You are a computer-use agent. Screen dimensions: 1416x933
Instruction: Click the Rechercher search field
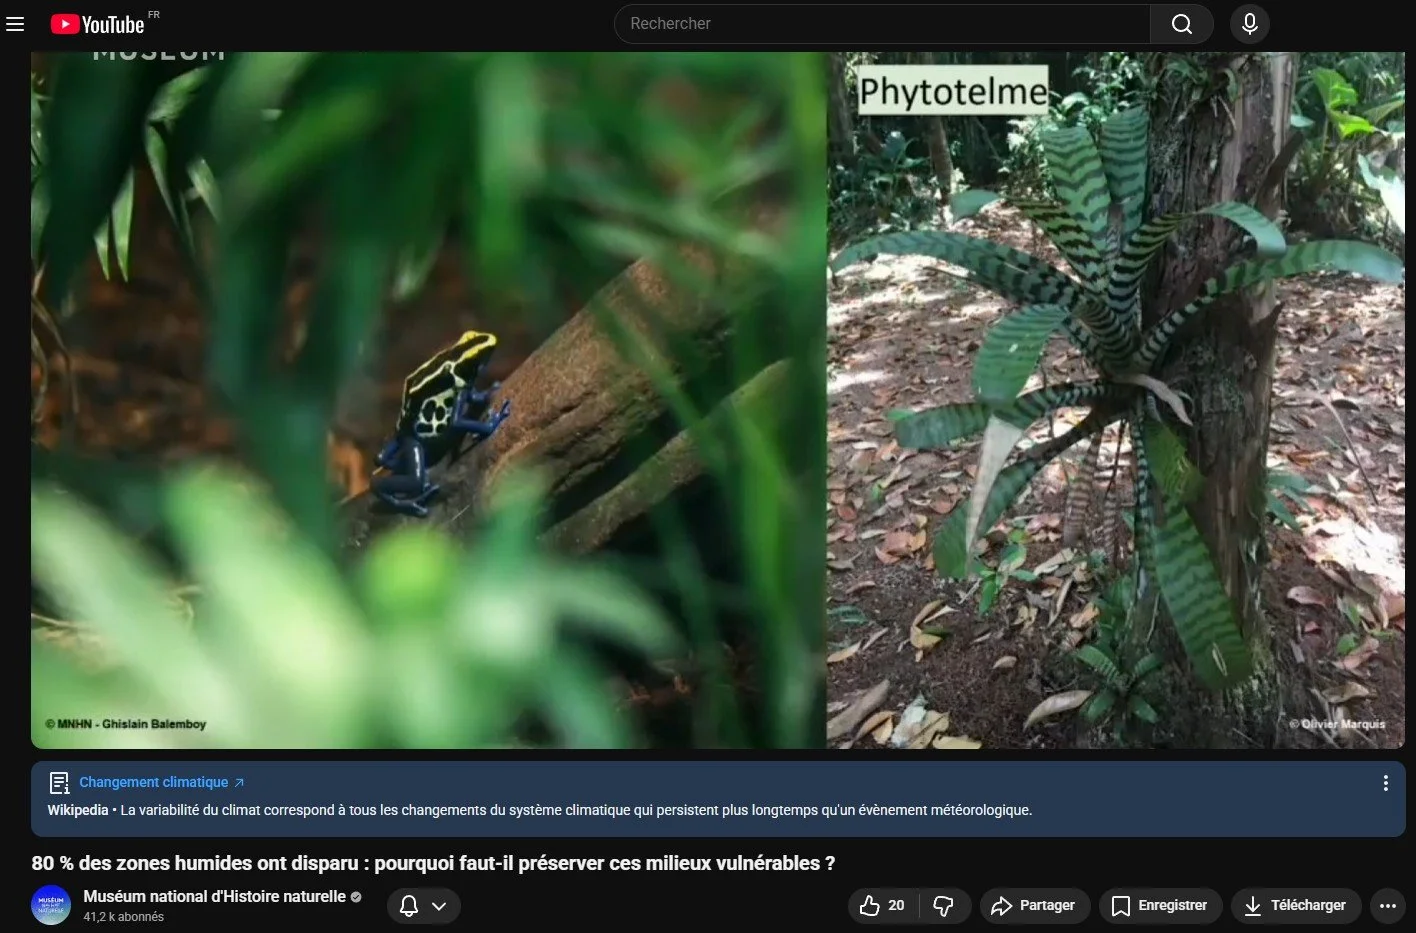[882, 24]
